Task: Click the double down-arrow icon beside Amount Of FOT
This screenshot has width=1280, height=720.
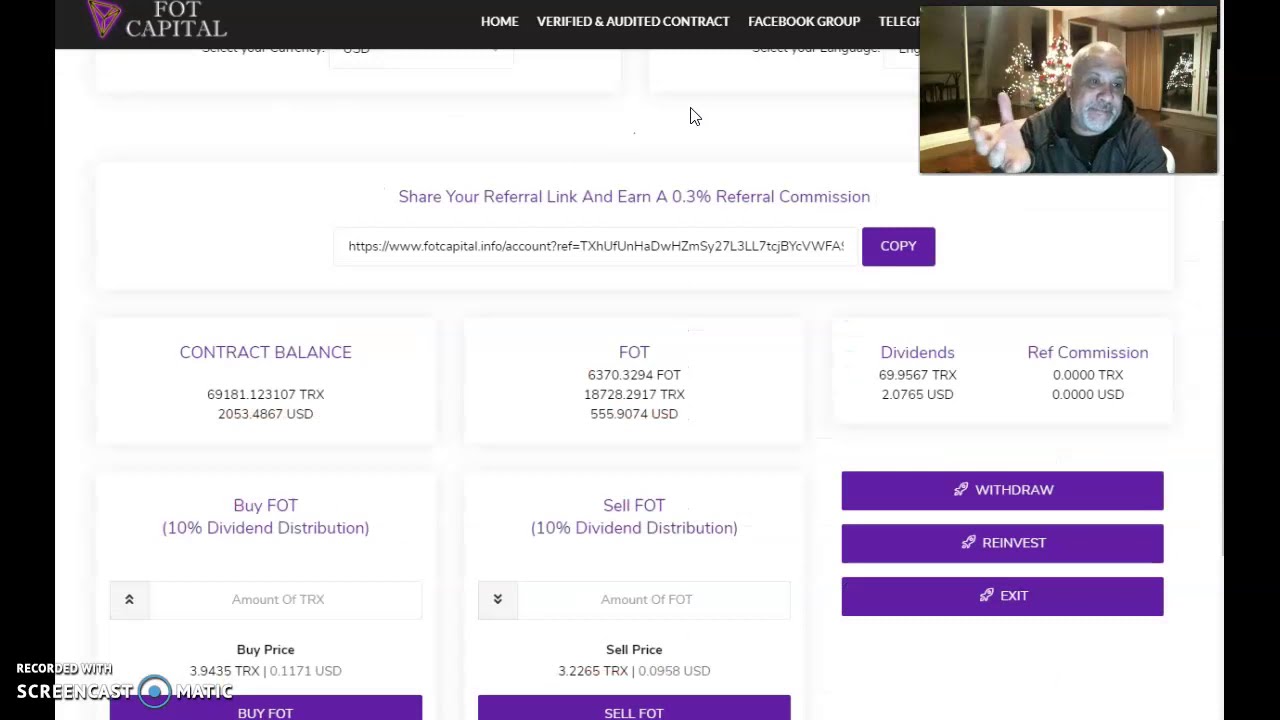Action: click(497, 599)
